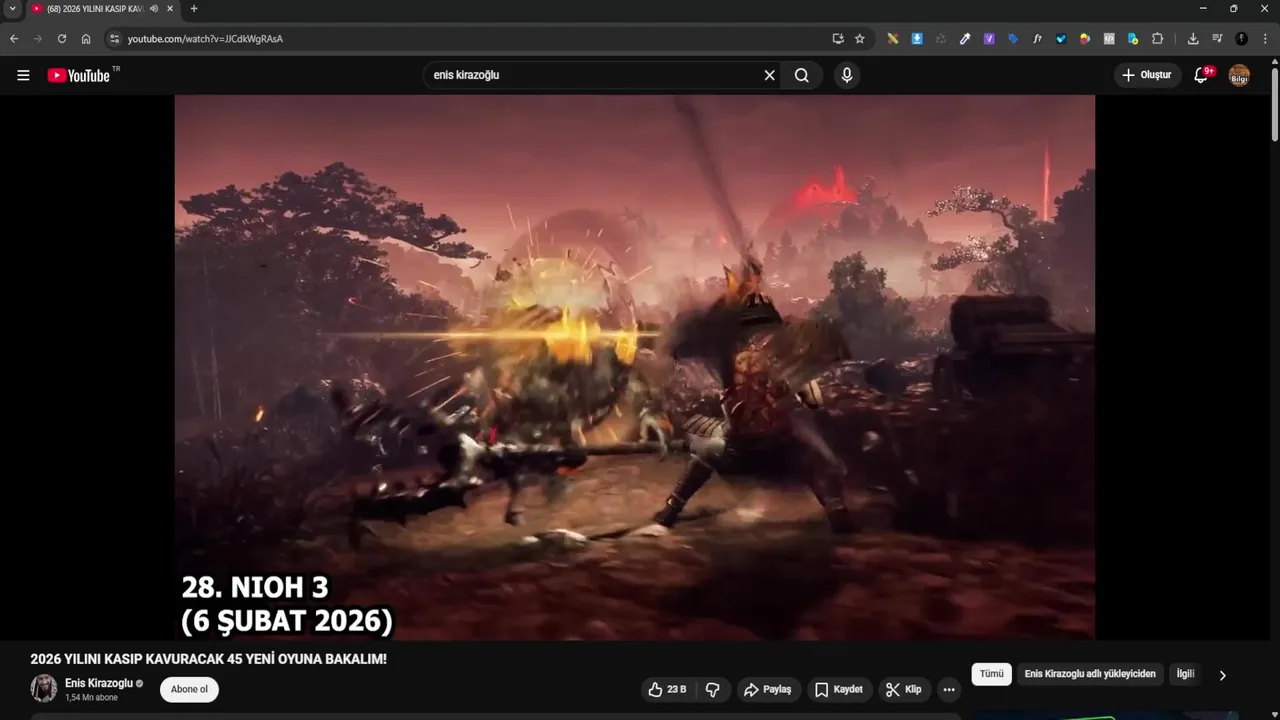
Task: Click the video player to pause playback
Action: 635,367
